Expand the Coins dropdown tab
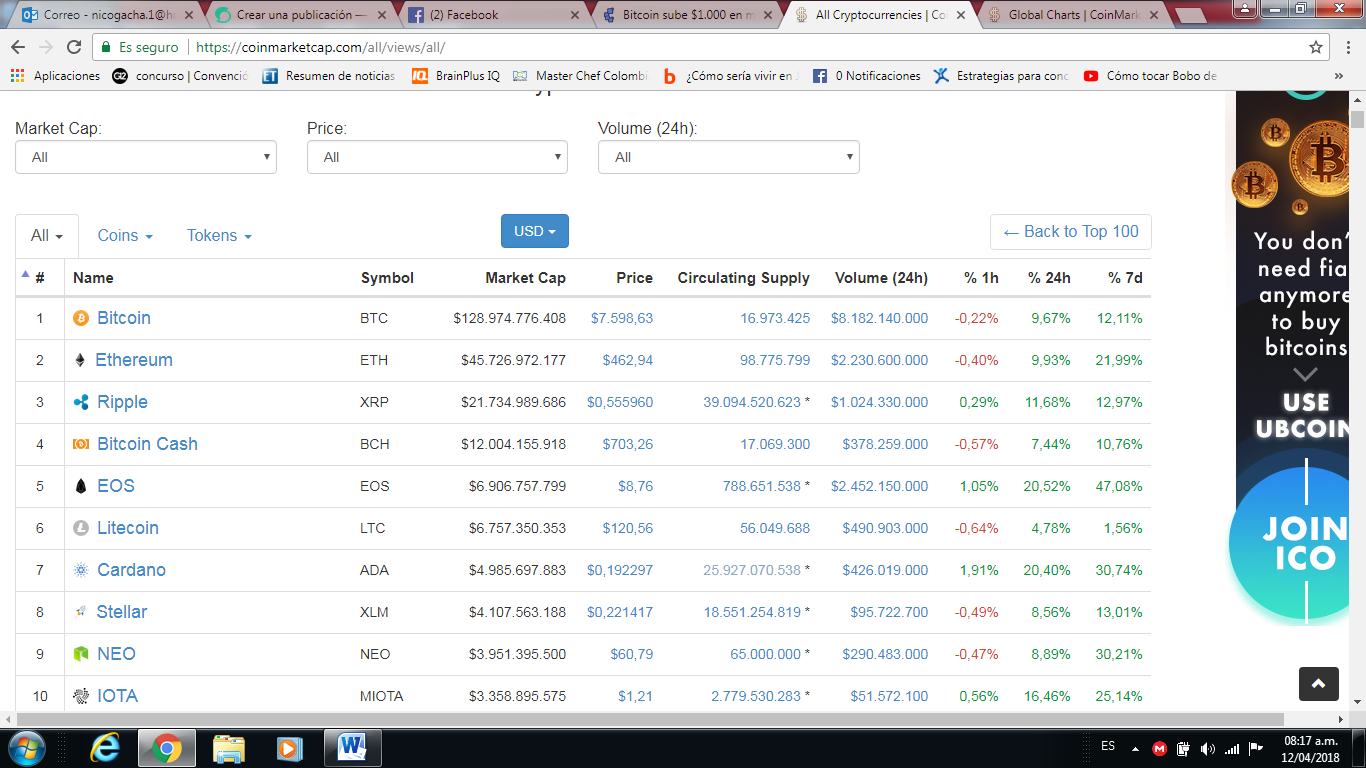 [x=125, y=235]
